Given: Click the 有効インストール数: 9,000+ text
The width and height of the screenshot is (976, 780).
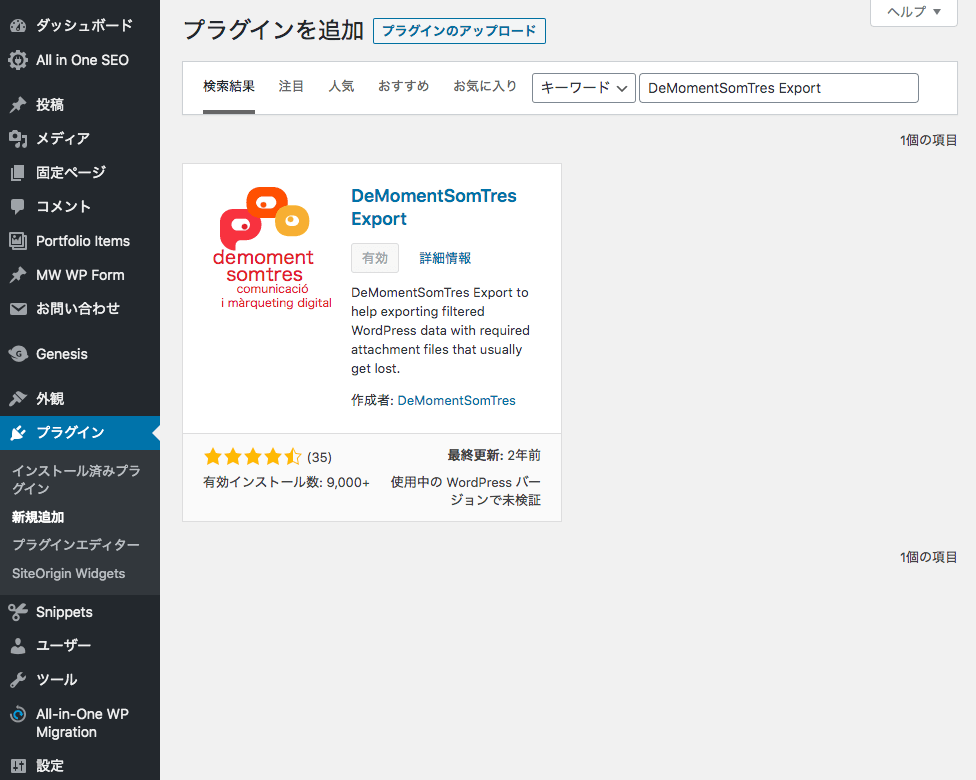Looking at the screenshot, I should pyautogui.click(x=286, y=482).
